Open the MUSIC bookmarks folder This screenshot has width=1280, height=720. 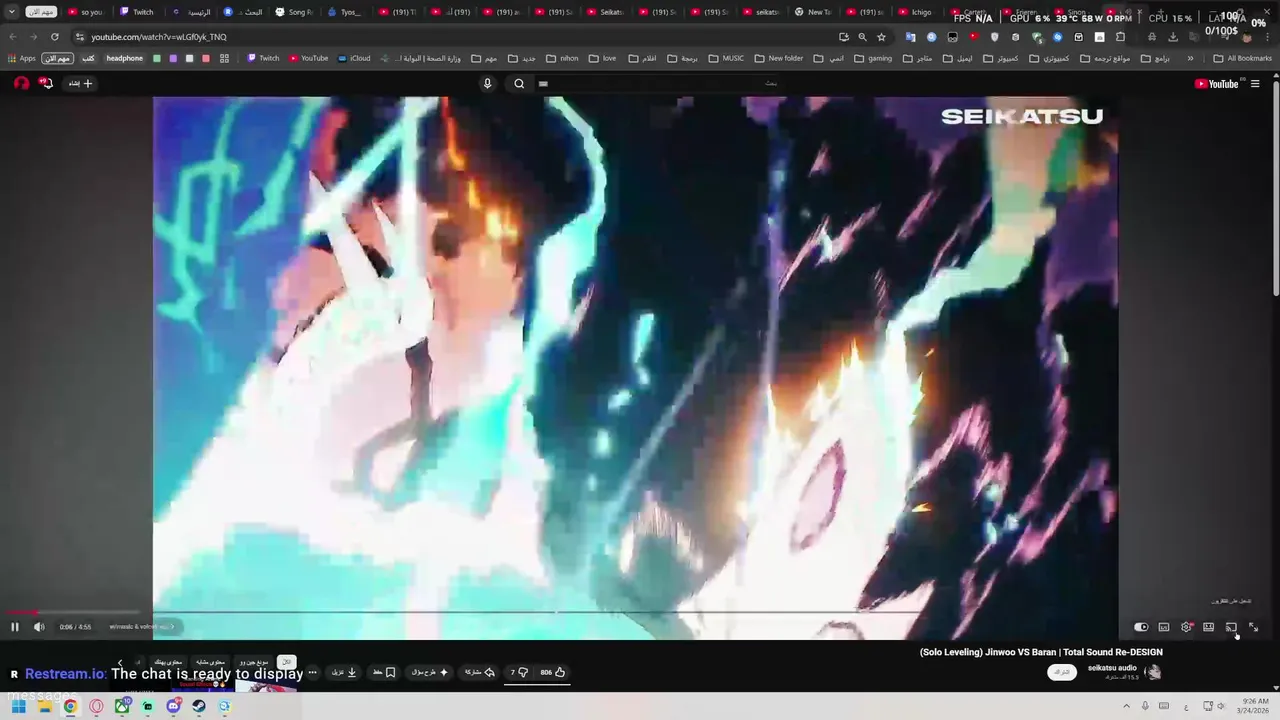[x=726, y=58]
